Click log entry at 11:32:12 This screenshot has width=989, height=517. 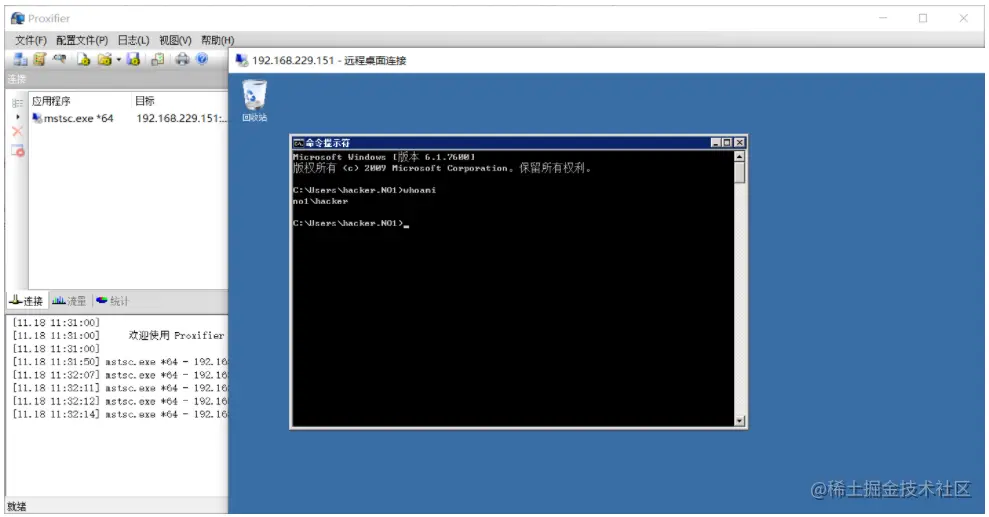click(119, 402)
